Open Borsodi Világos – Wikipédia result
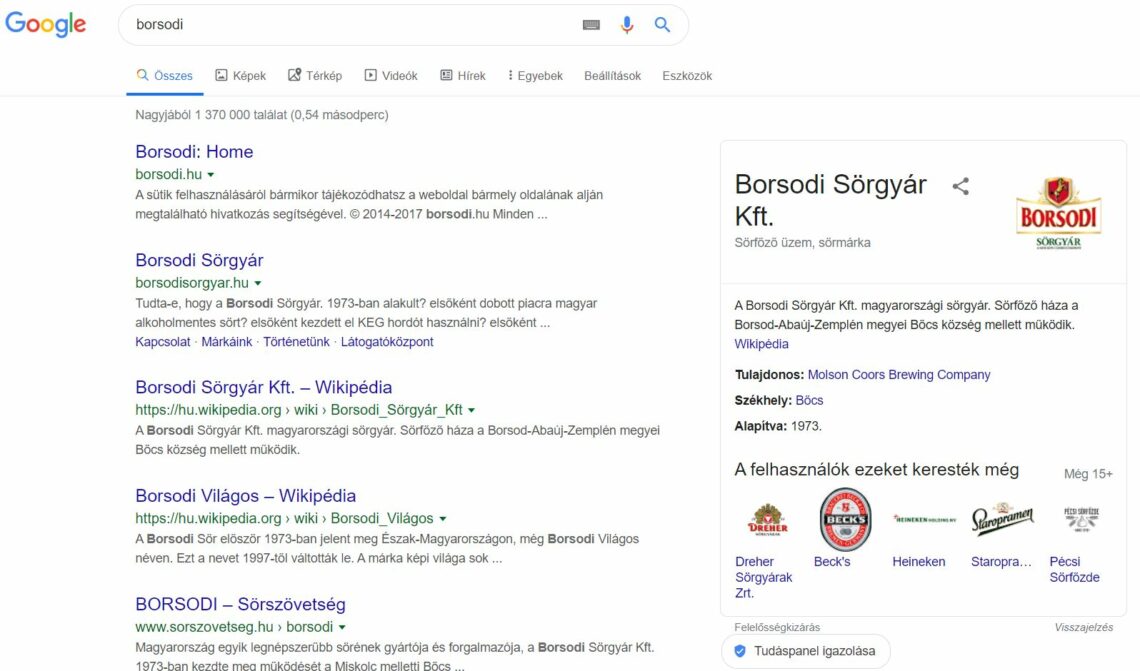 click(x=246, y=496)
